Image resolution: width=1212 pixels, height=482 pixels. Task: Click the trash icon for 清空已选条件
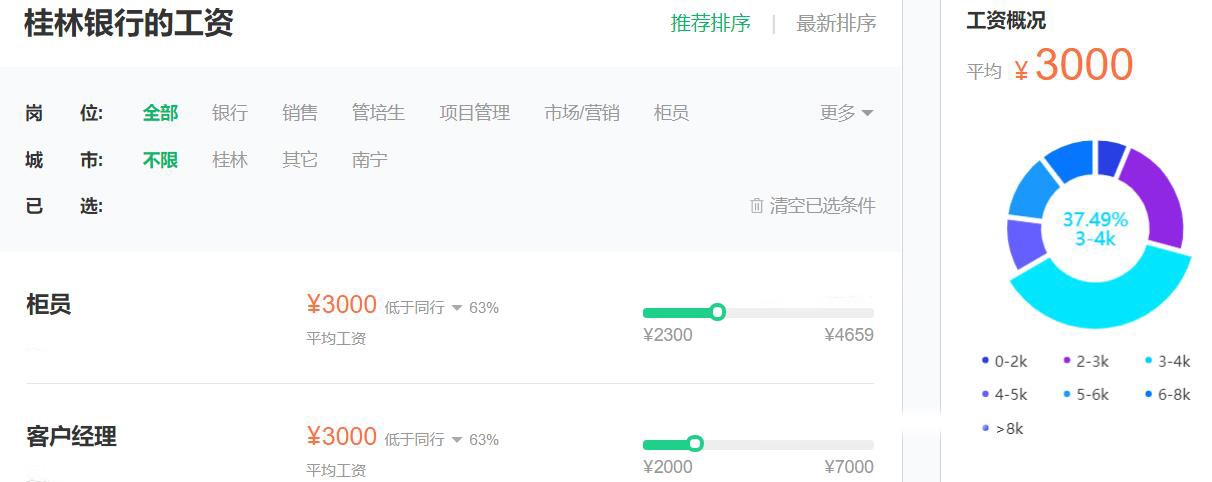(757, 206)
